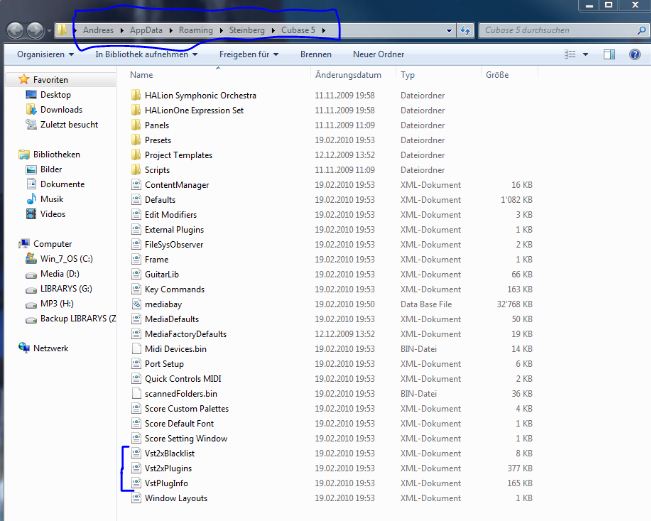
Task: Click the magnifier icon in the search box
Action: [x=641, y=30]
